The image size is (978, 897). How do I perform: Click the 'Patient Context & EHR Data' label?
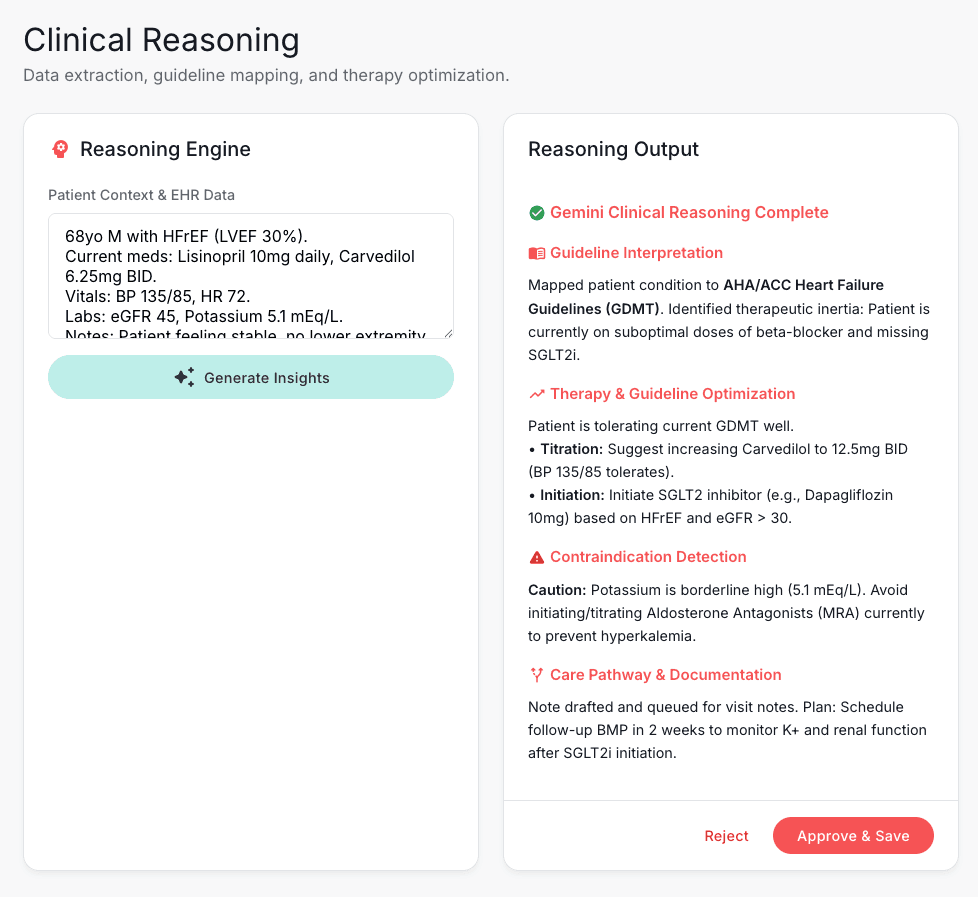tap(142, 195)
